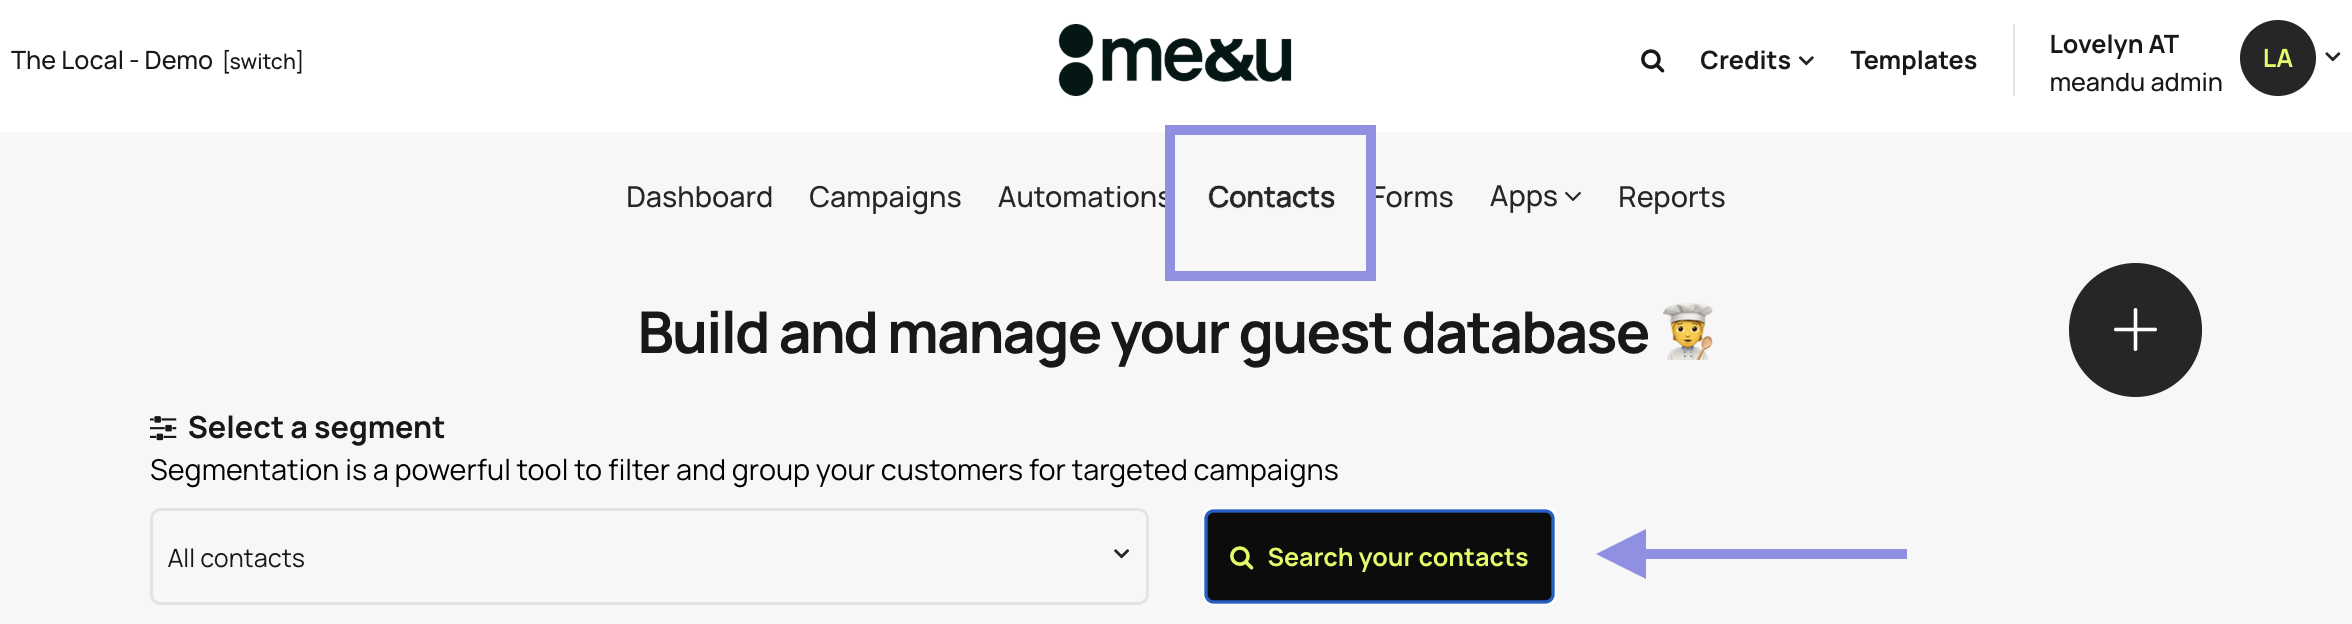
Task: Click the round plus add button
Action: (x=2134, y=330)
